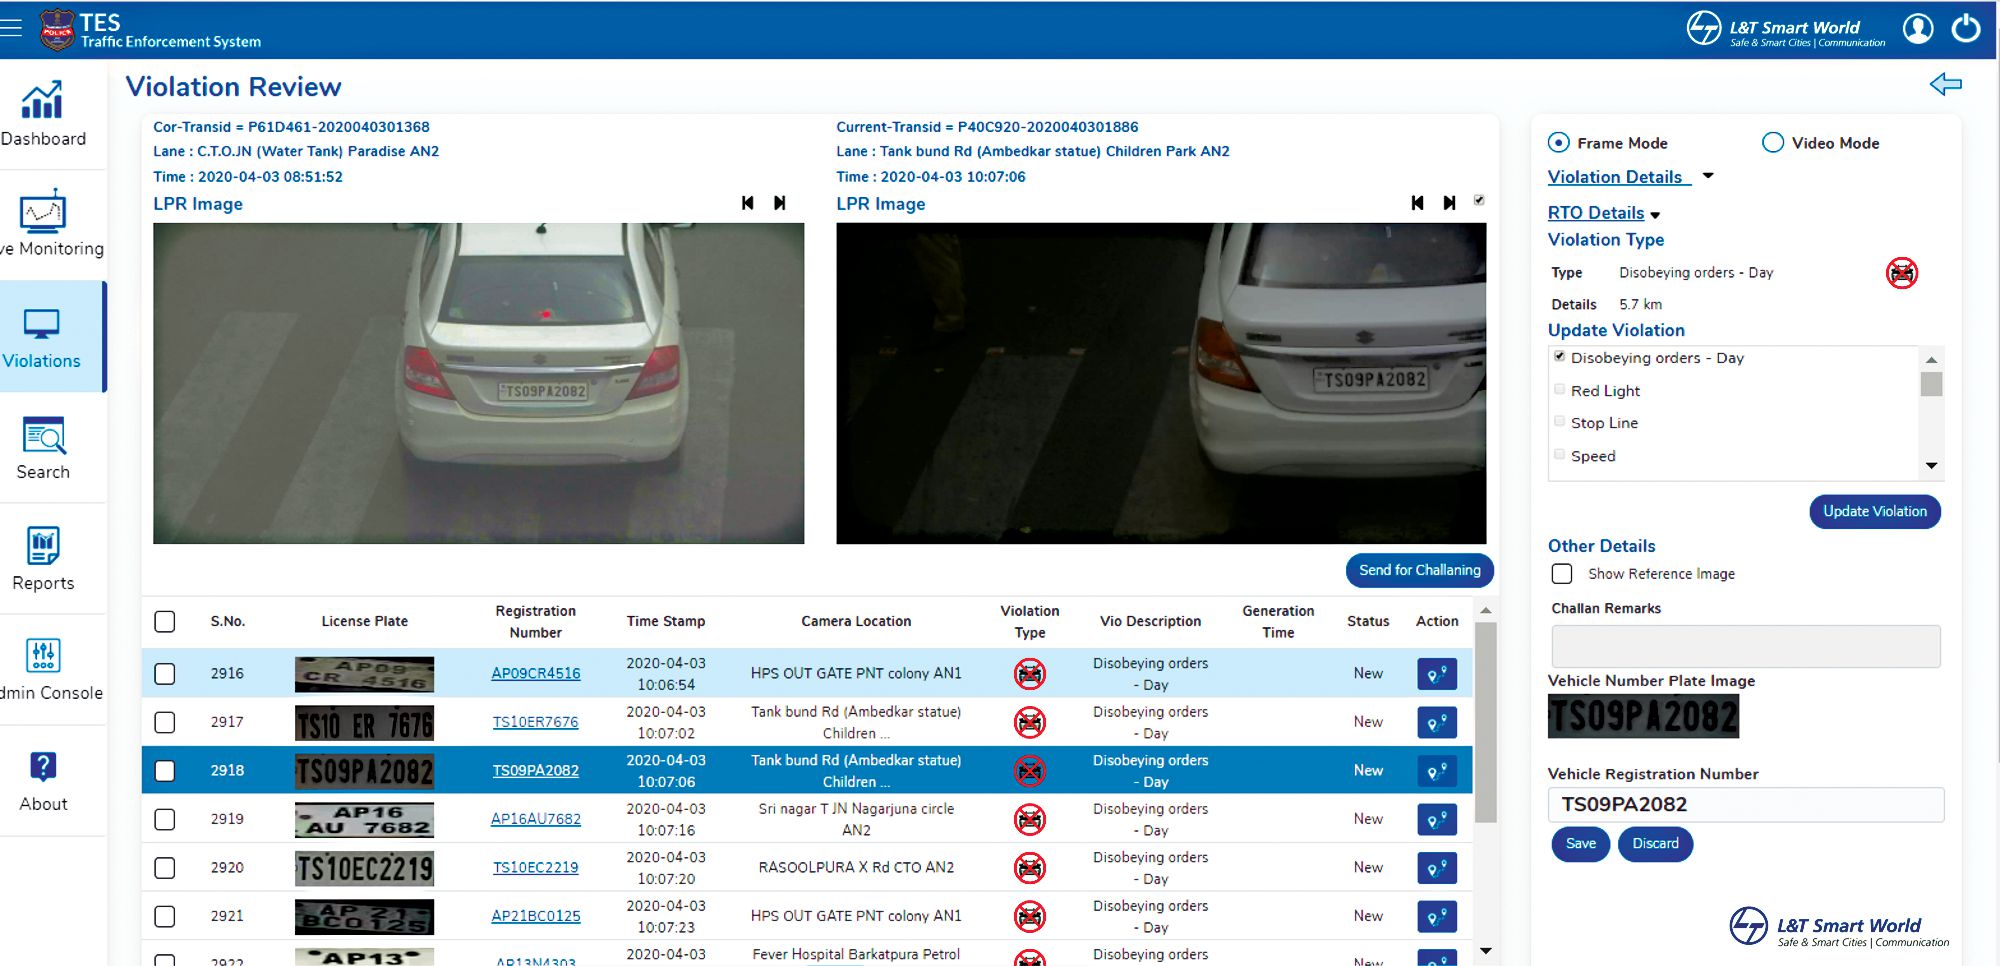The image size is (2000, 966).
Task: Tick the checkbox for row 2917
Action: [165, 722]
